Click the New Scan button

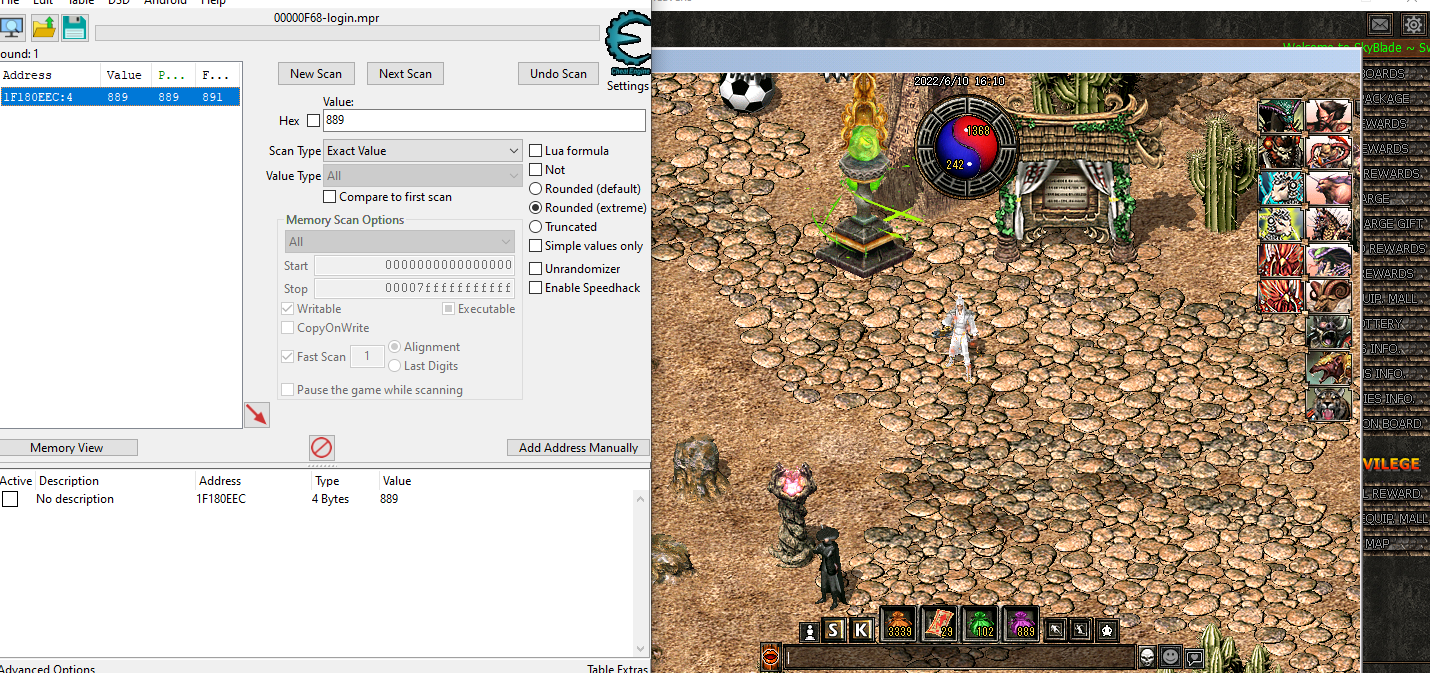316,73
